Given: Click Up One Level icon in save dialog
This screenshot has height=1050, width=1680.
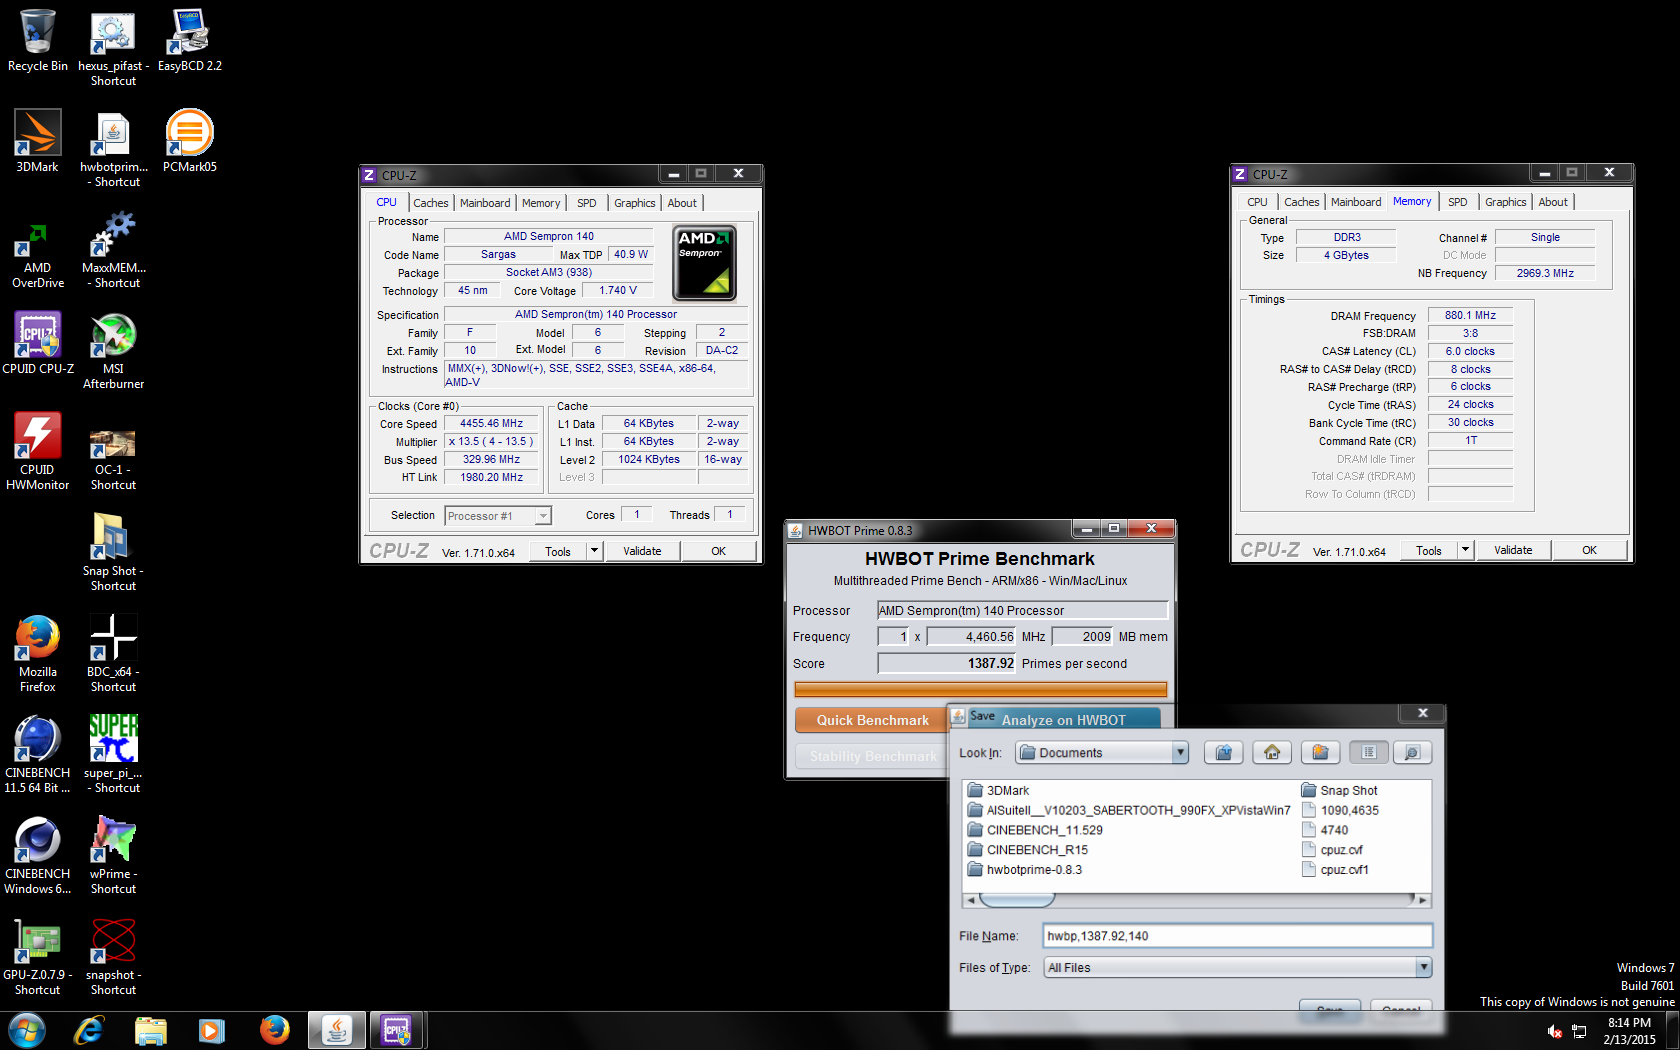Looking at the screenshot, I should coord(1223,753).
